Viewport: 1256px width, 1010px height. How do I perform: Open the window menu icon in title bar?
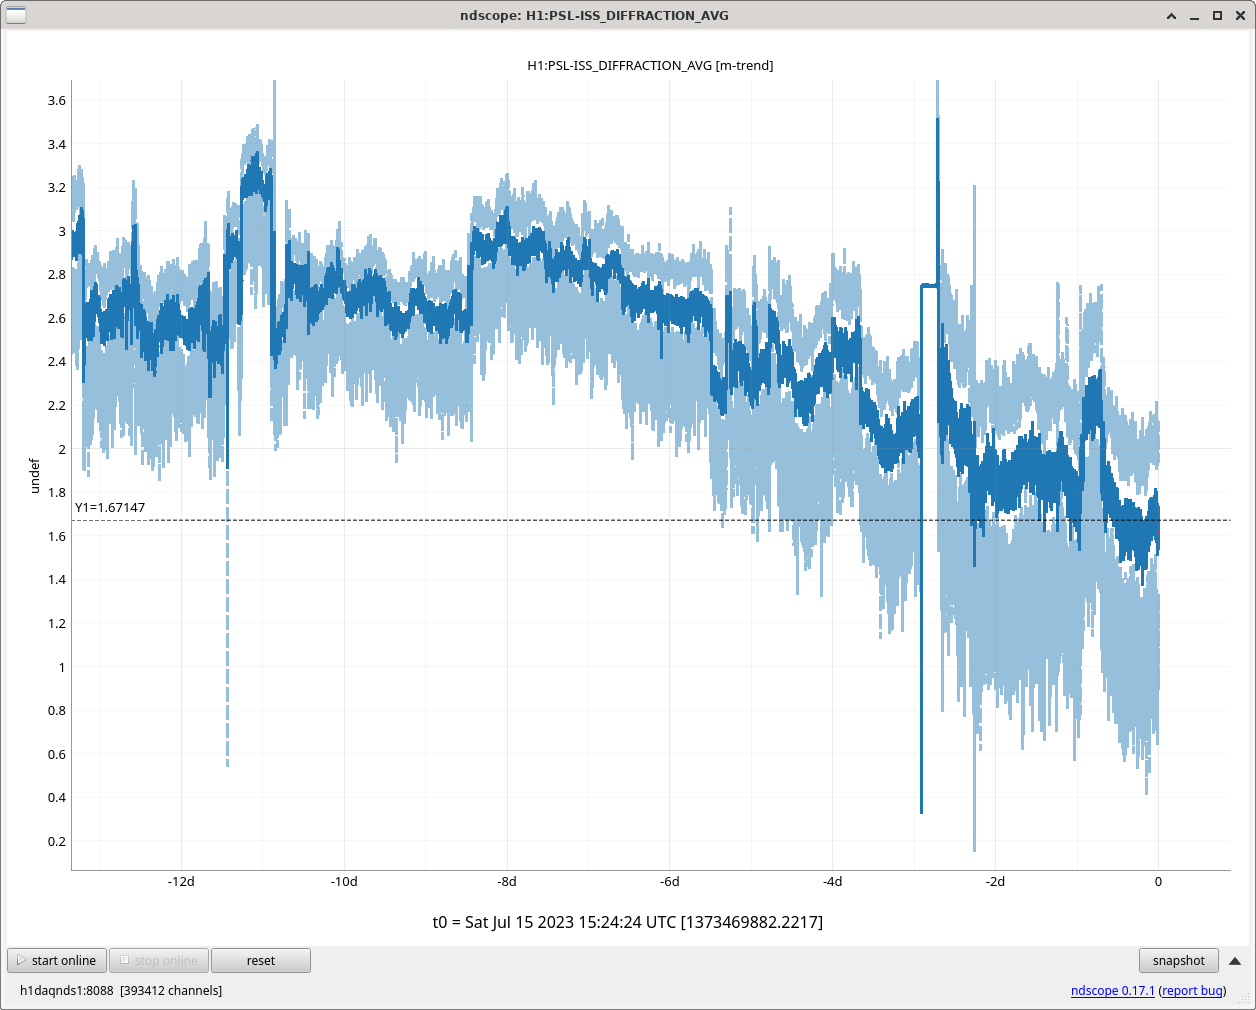click(16, 15)
